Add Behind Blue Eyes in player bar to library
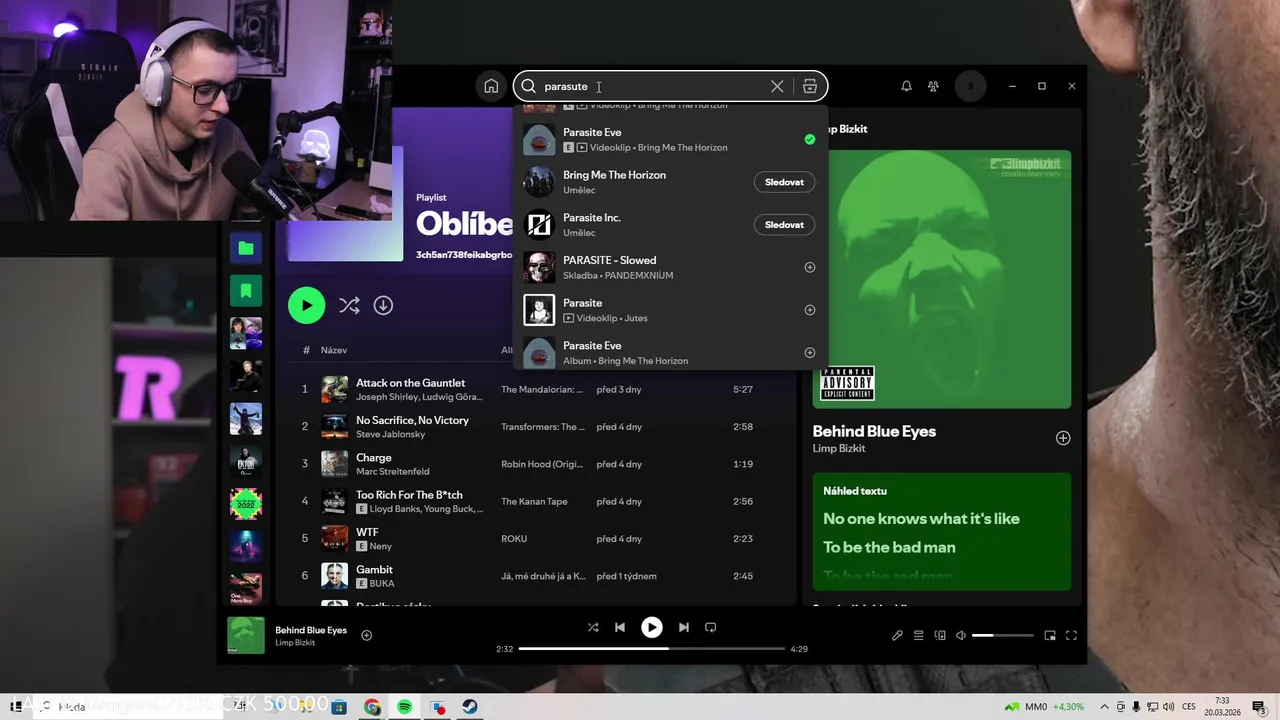The width and height of the screenshot is (1280, 720). tap(366, 635)
